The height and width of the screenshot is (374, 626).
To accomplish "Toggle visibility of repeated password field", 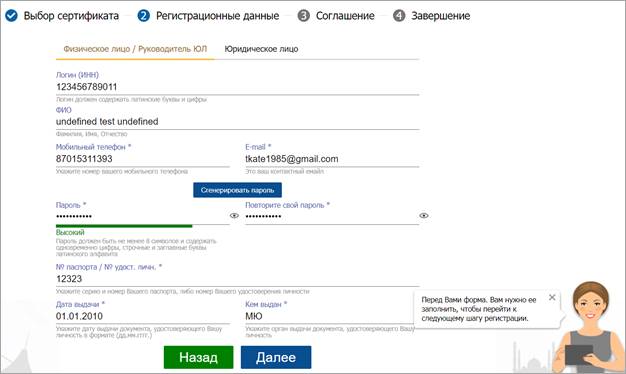I will point(424,216).
